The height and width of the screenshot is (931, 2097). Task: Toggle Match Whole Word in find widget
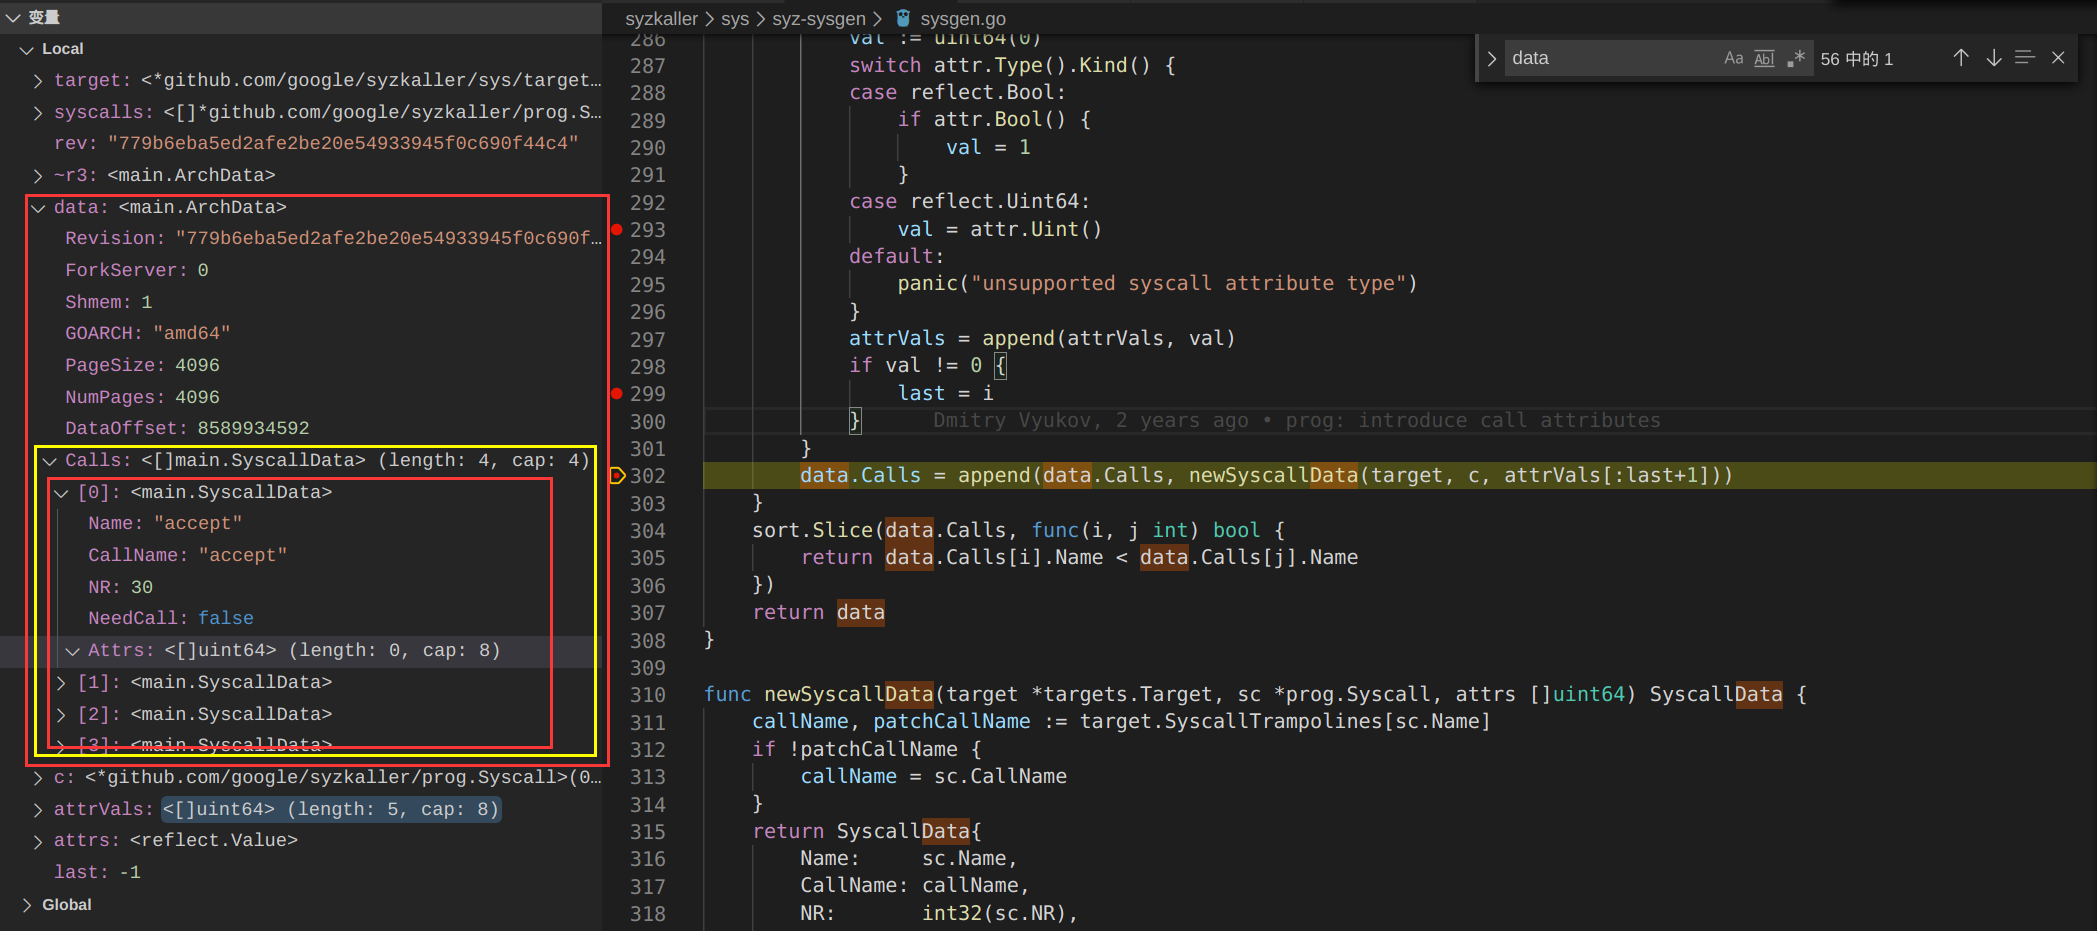(x=1764, y=59)
